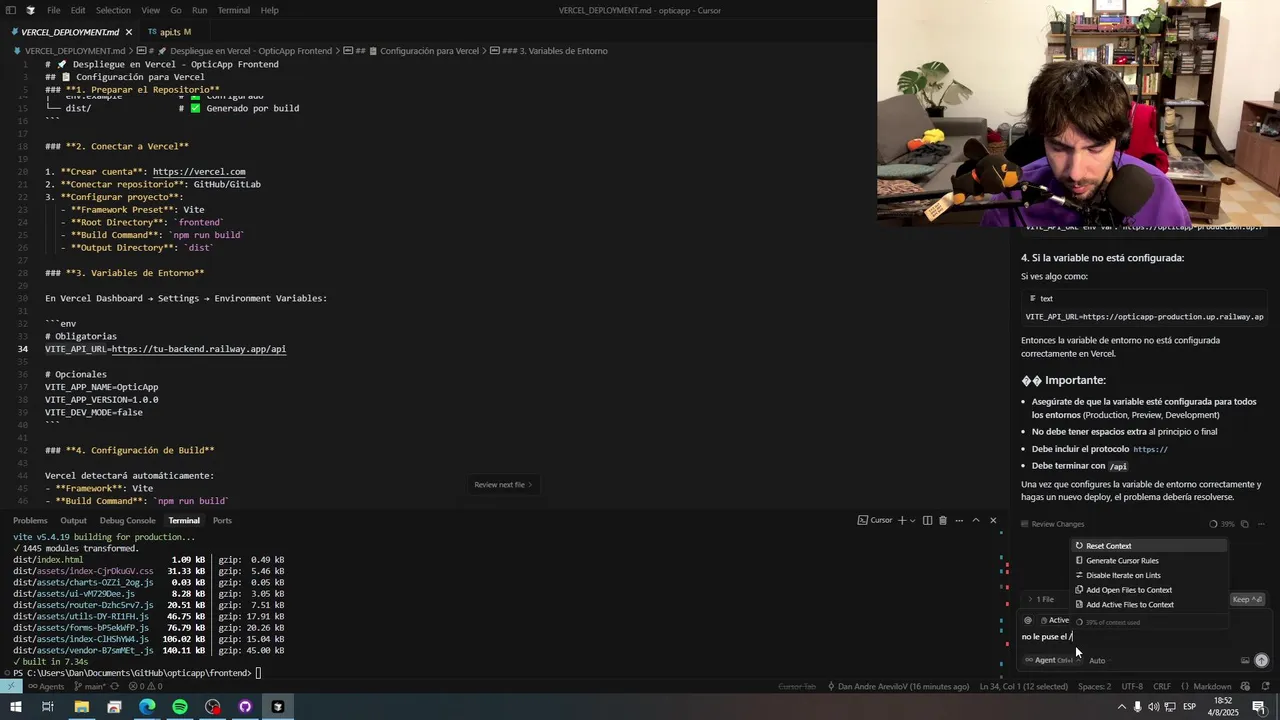Switch to the api.ts editor tab
The height and width of the screenshot is (720, 1280).
coord(169,32)
